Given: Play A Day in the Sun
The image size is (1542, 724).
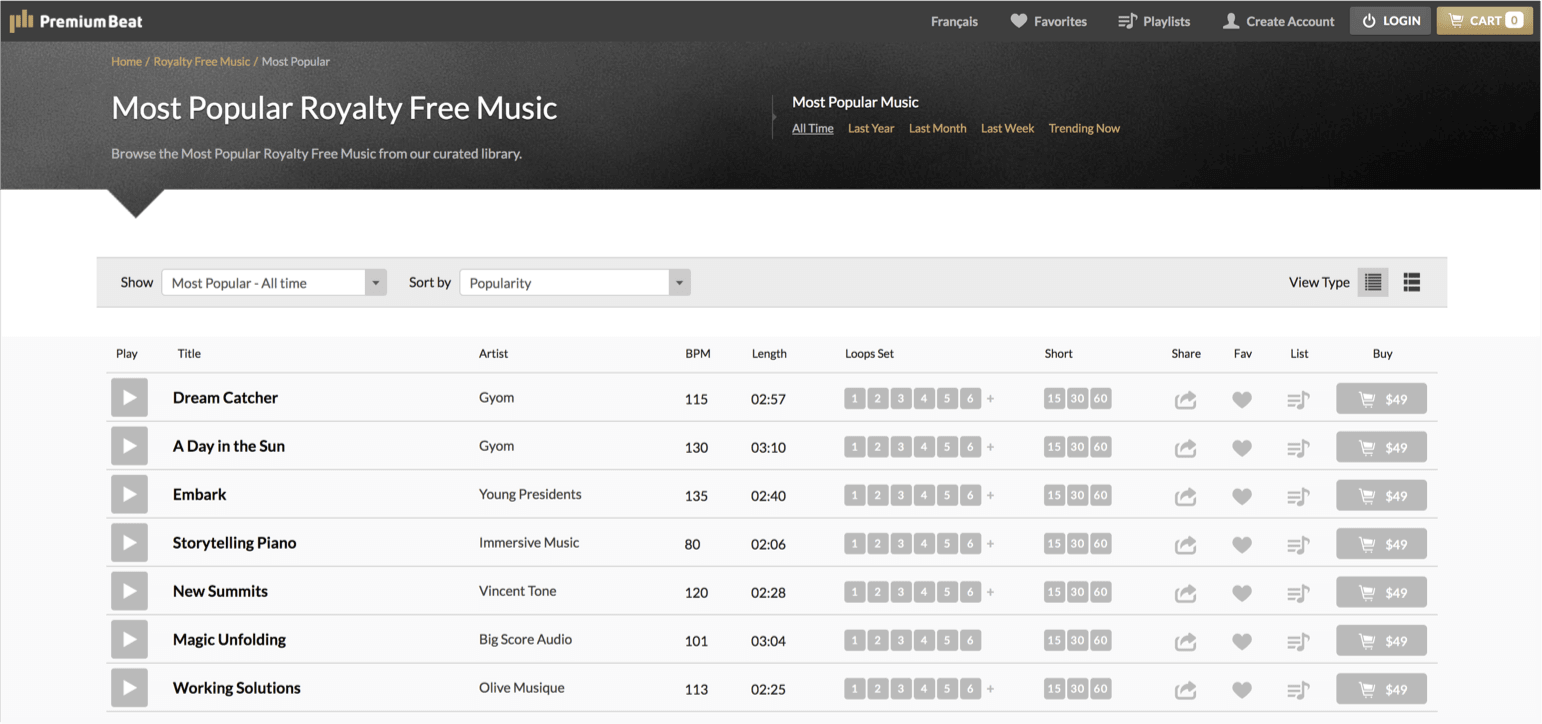Looking at the screenshot, I should point(129,446).
